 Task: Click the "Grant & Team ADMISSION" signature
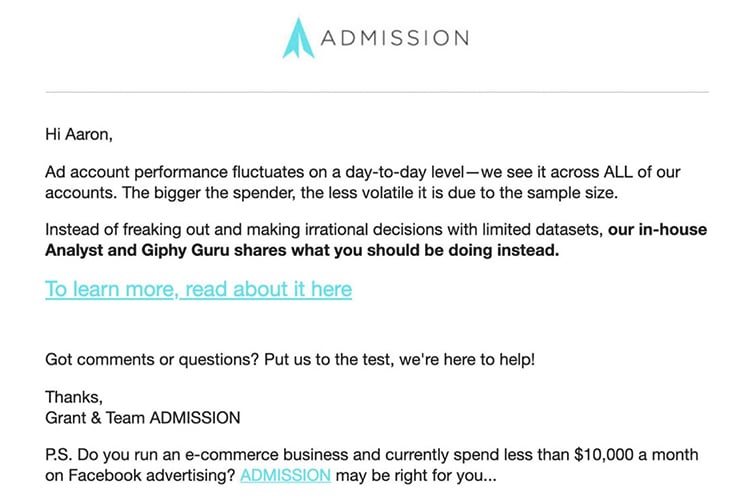(143, 417)
